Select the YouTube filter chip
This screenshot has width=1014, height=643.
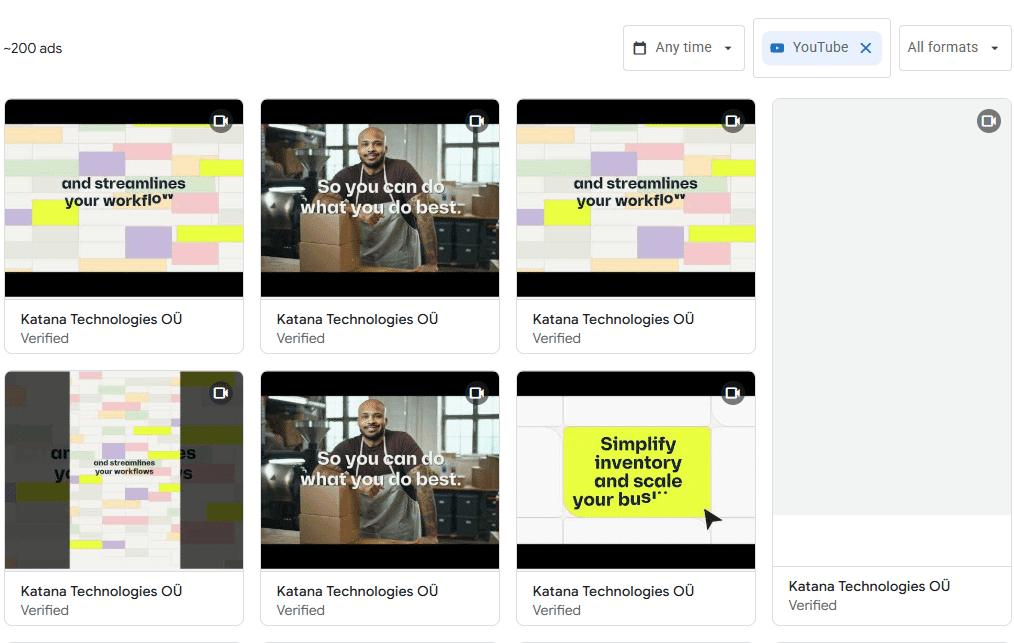click(822, 48)
